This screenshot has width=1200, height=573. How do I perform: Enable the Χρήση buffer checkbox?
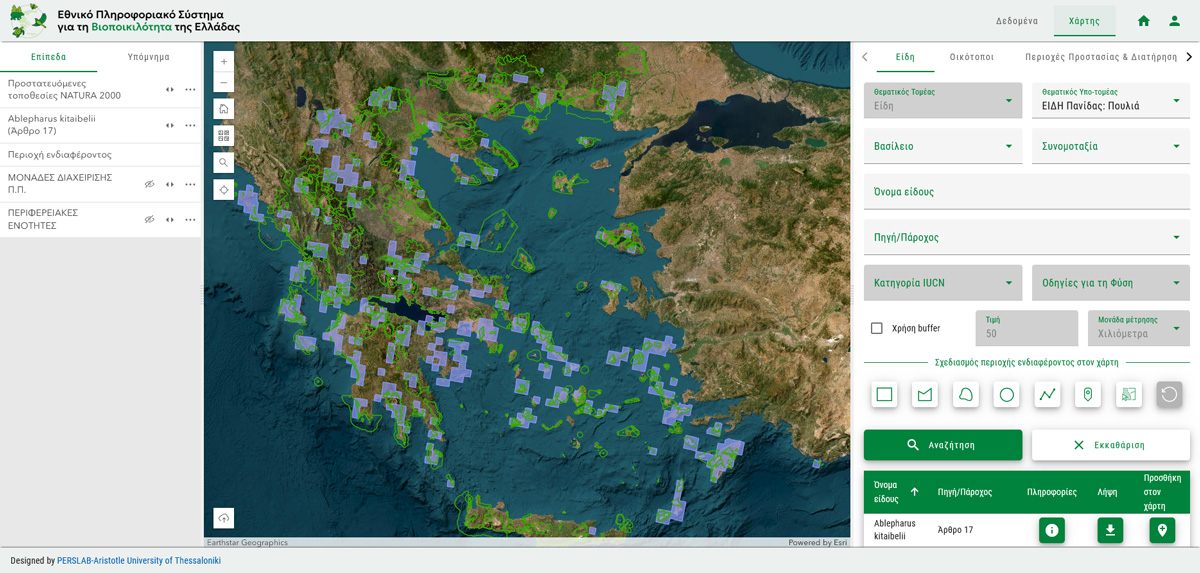click(877, 328)
